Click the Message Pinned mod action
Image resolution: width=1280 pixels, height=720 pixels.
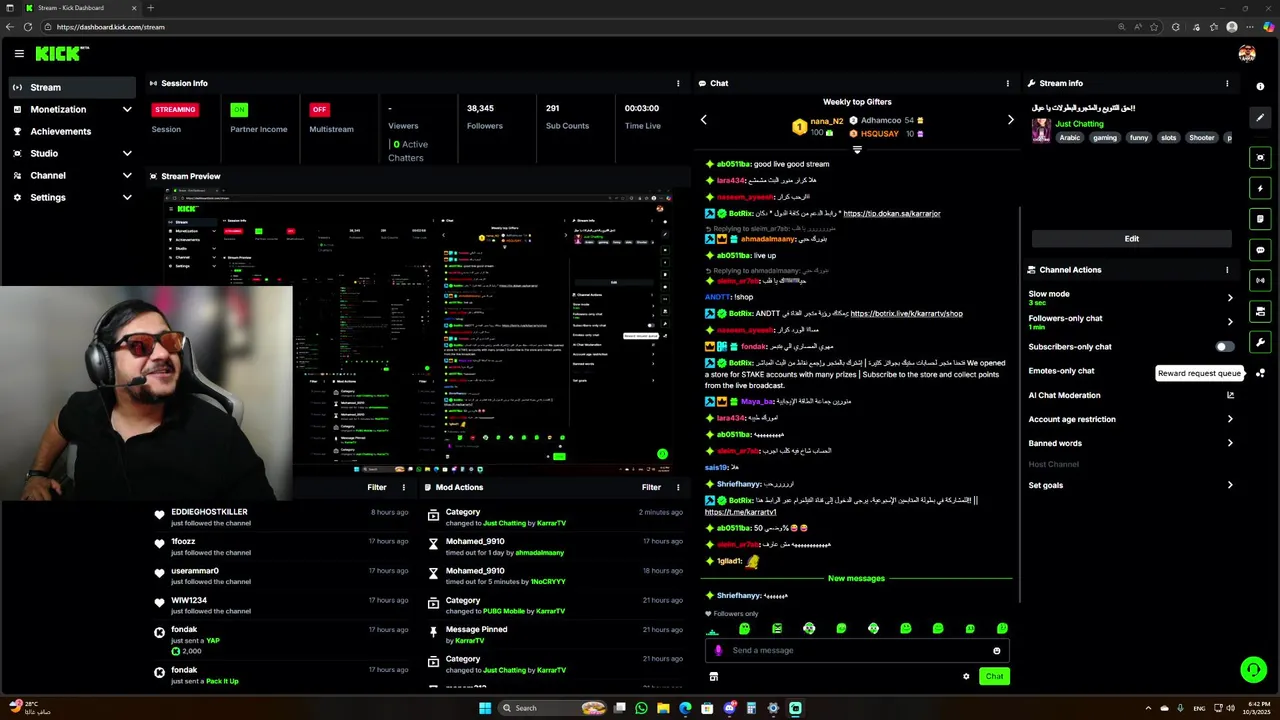[555, 635]
